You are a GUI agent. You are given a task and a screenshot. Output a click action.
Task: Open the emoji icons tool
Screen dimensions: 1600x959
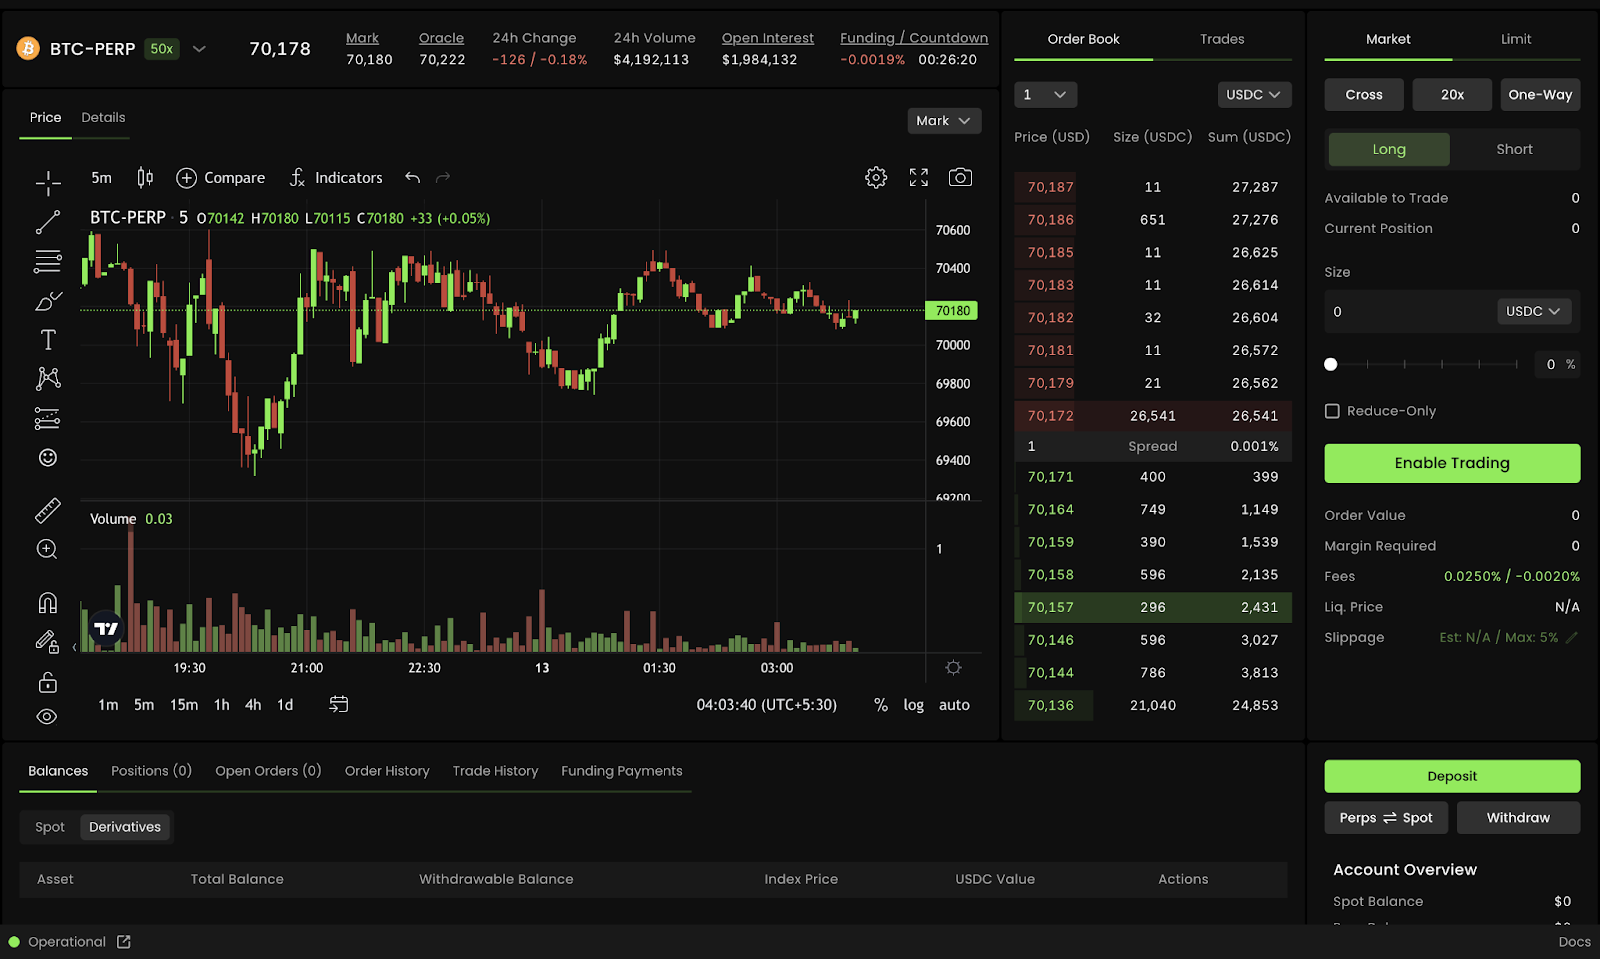click(x=48, y=457)
